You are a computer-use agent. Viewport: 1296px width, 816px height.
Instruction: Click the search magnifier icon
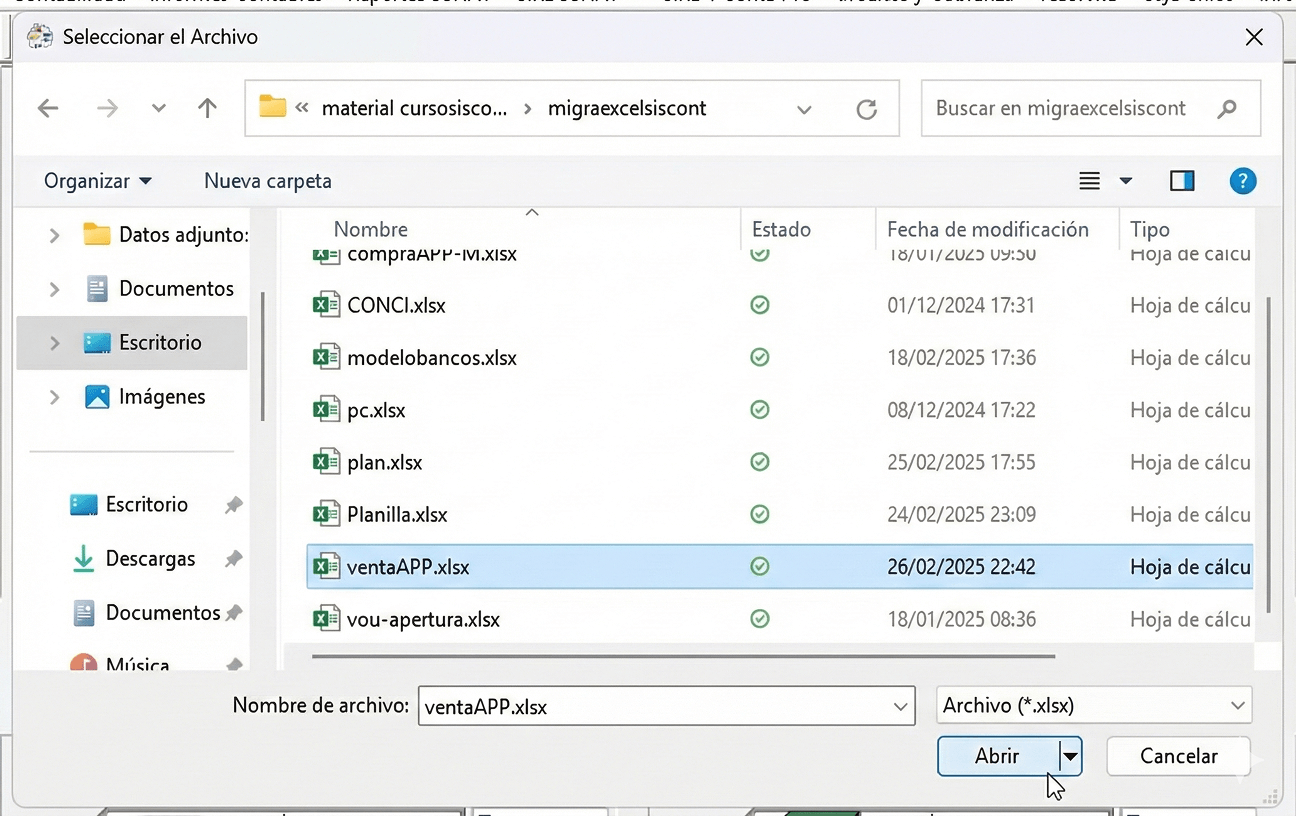tap(1227, 108)
